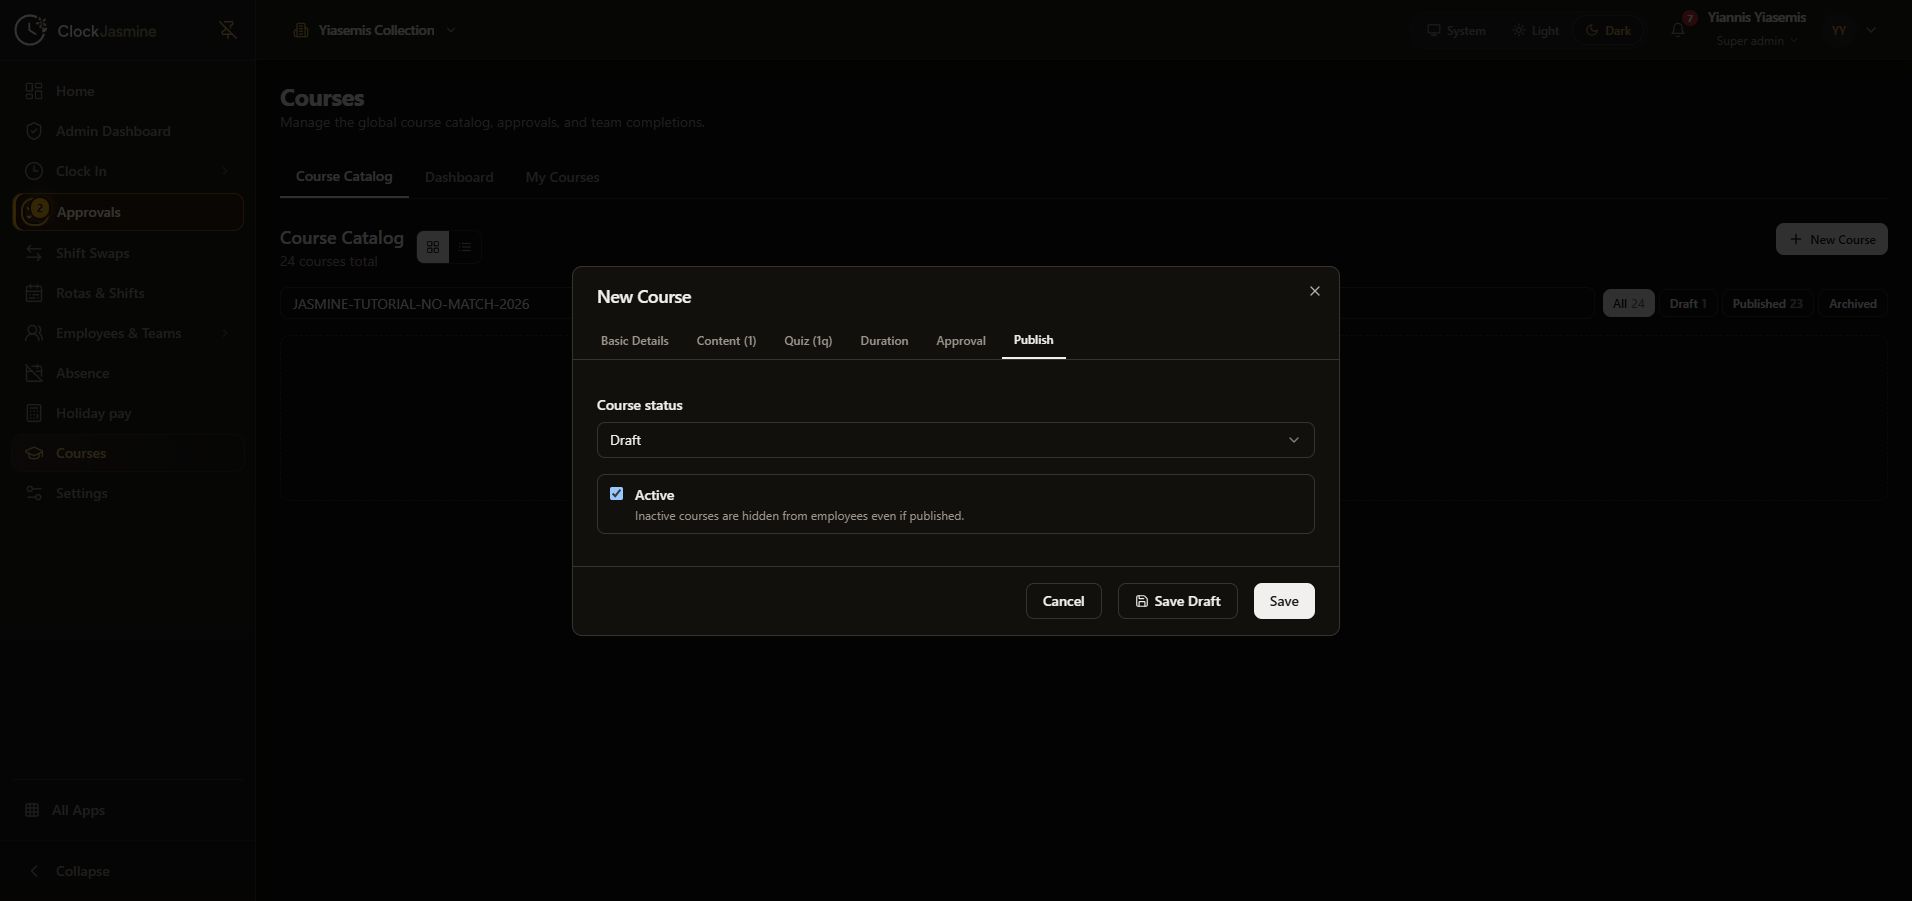The width and height of the screenshot is (1912, 901).
Task: Open the notifications bell icon
Action: point(1678,30)
